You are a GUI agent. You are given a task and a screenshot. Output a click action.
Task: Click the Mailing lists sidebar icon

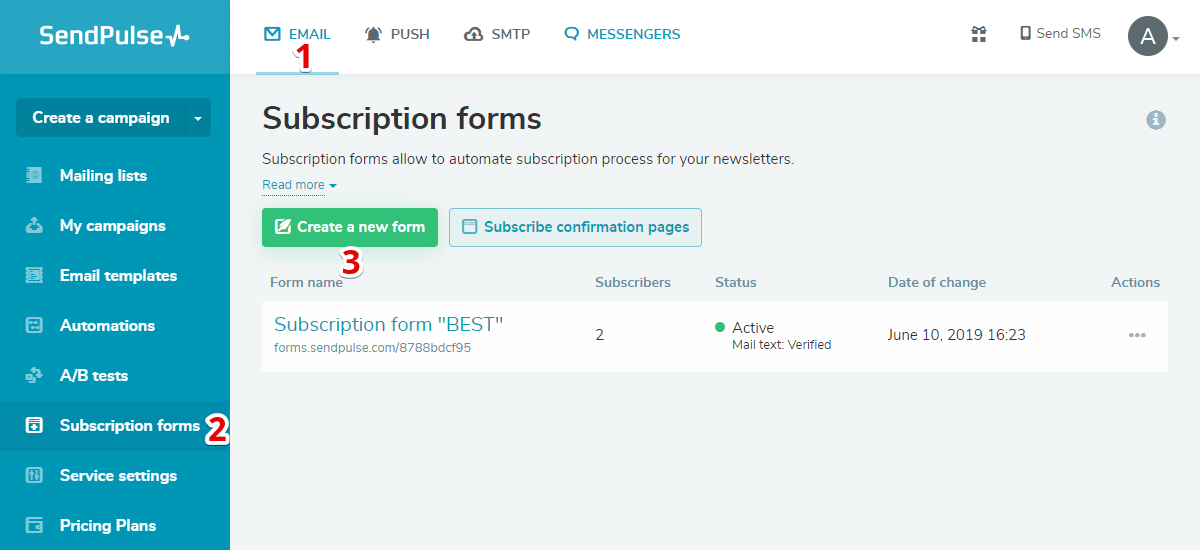[34, 176]
